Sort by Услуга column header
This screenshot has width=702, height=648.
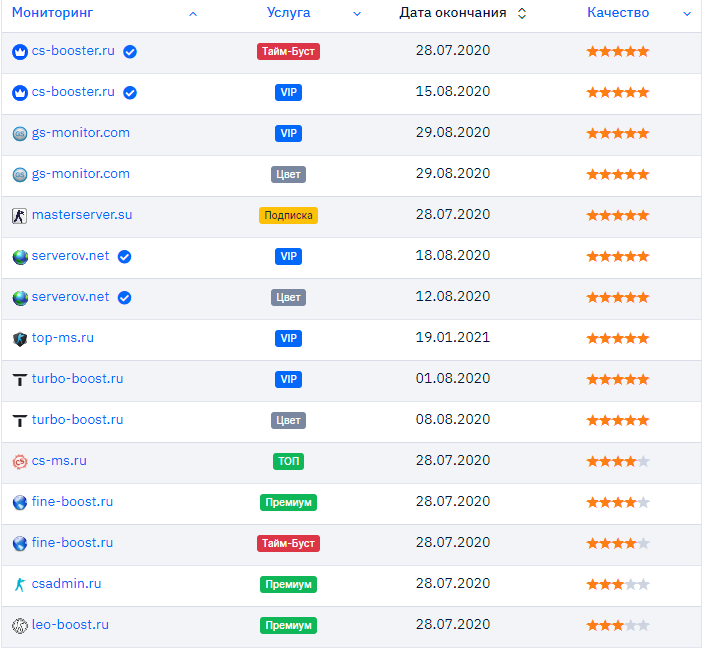tap(288, 13)
